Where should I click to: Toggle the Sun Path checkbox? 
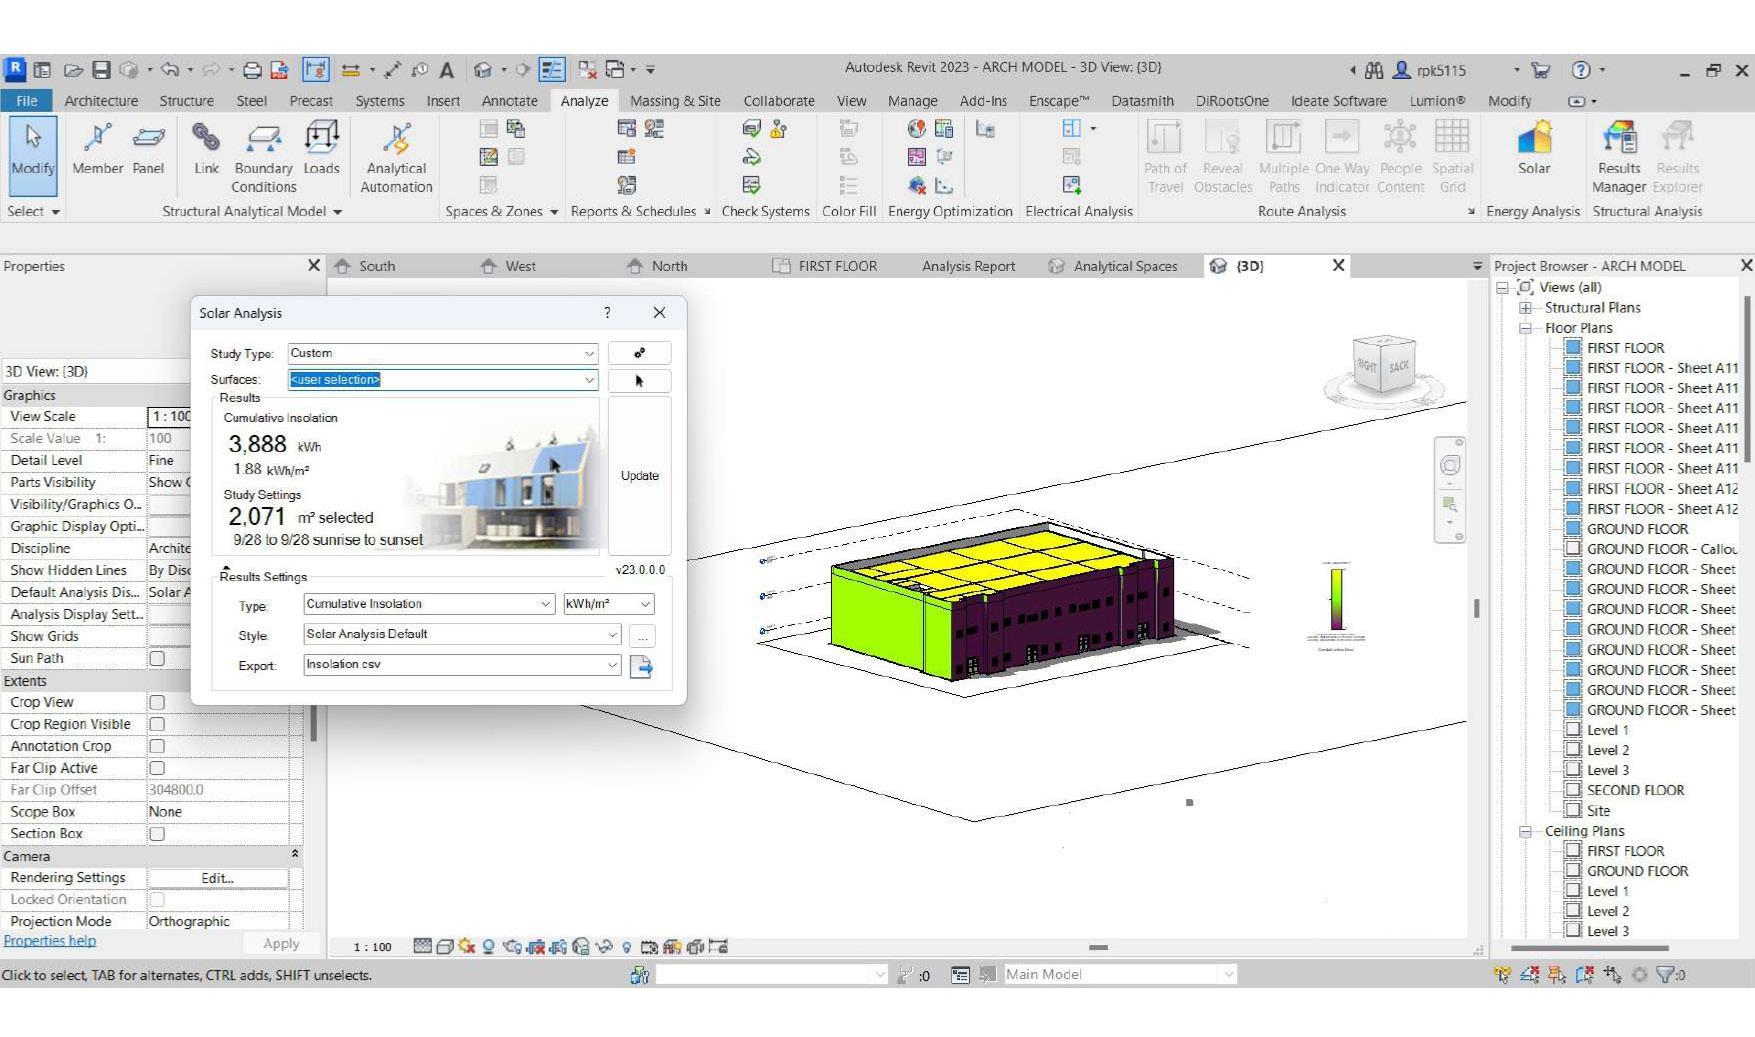click(157, 658)
